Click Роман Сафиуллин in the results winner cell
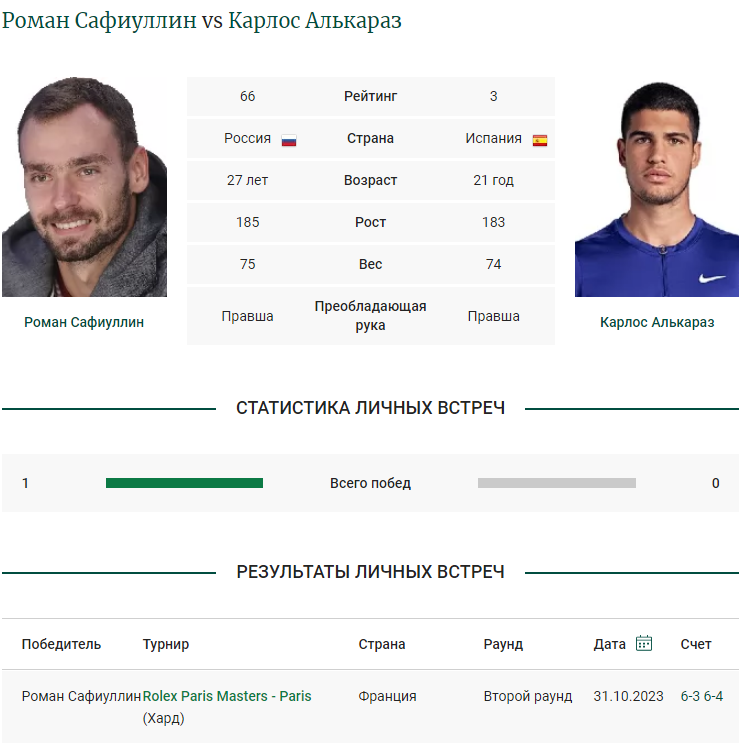739x743 pixels. 81,696
